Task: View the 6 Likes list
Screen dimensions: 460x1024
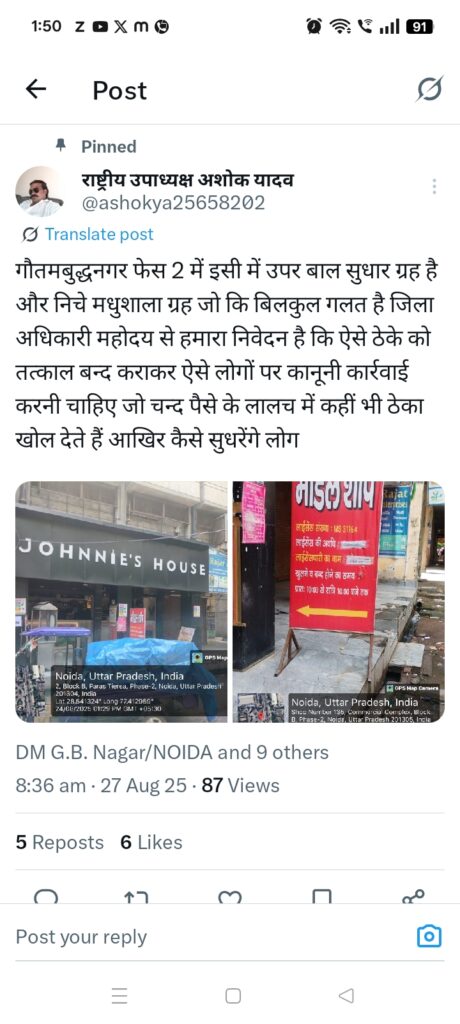Action: point(151,842)
